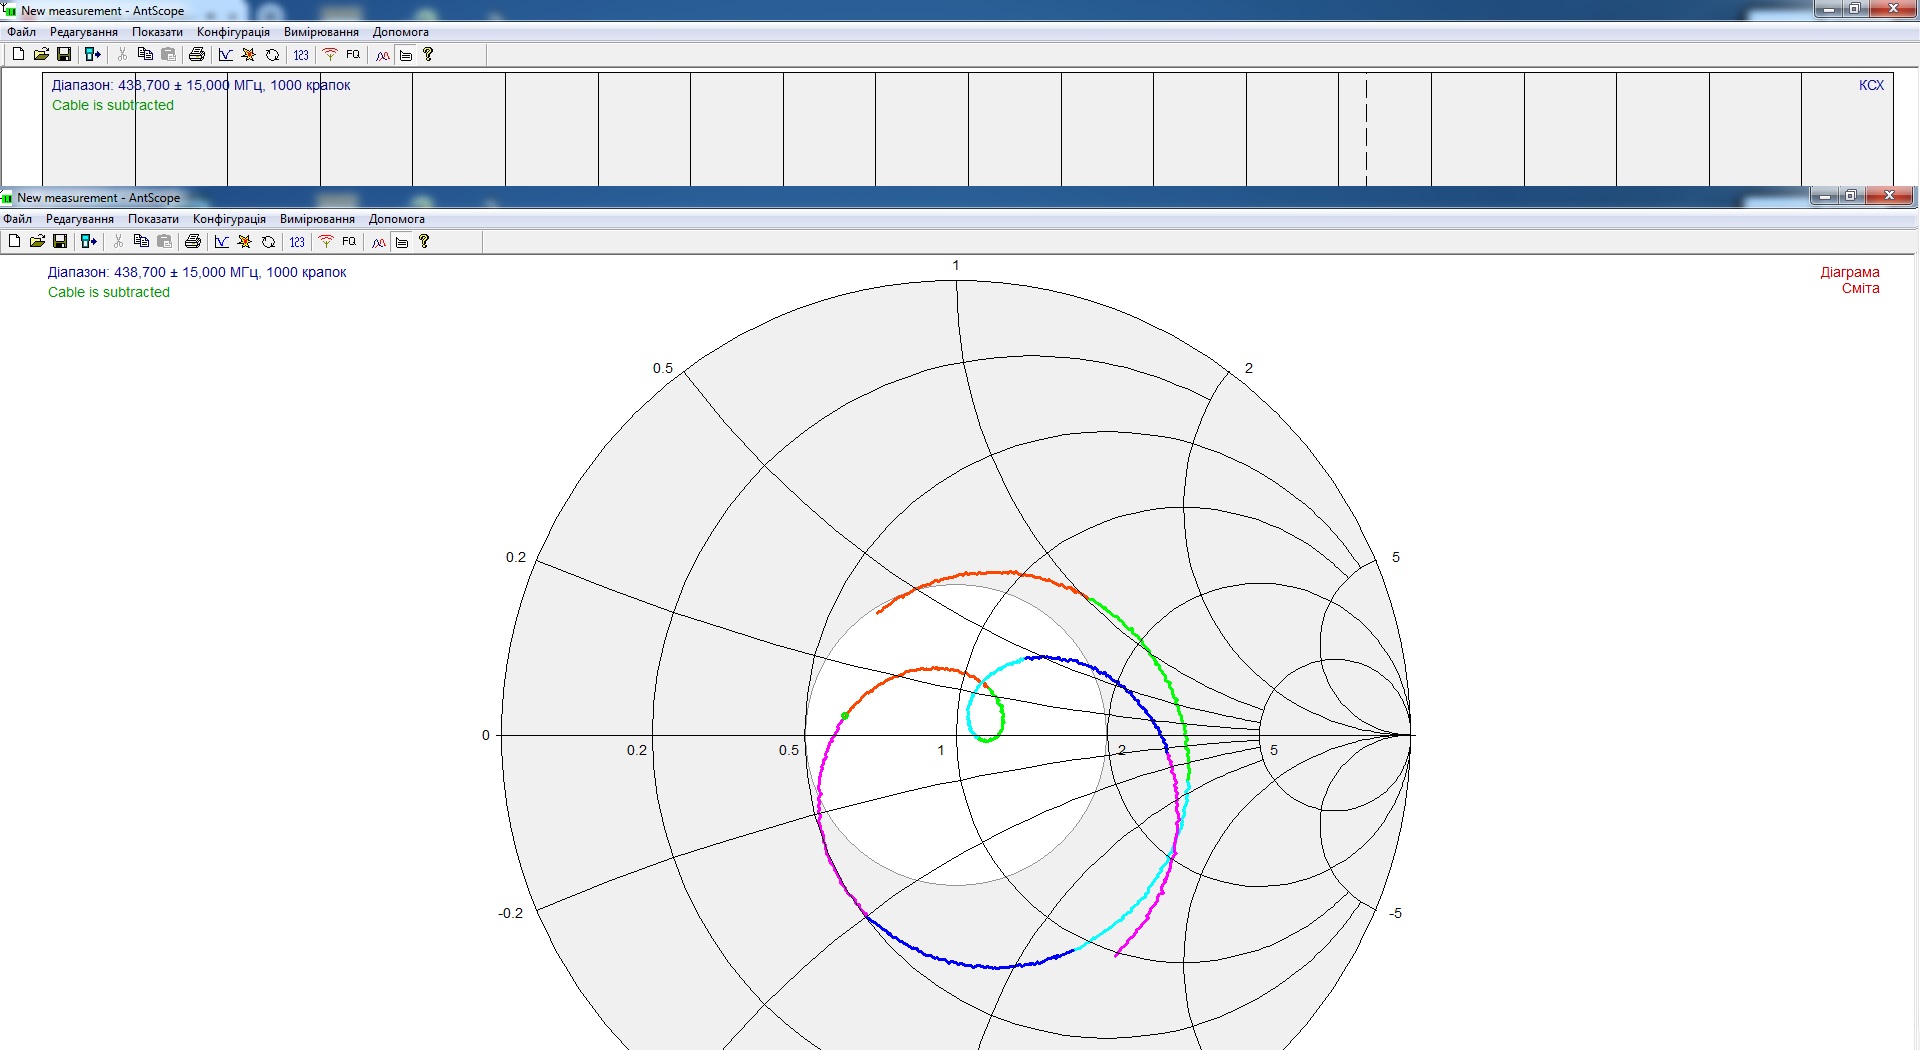Click Save floppy icon in lower window toolbar
Viewport: 1920px width, 1050px height.
click(60, 241)
